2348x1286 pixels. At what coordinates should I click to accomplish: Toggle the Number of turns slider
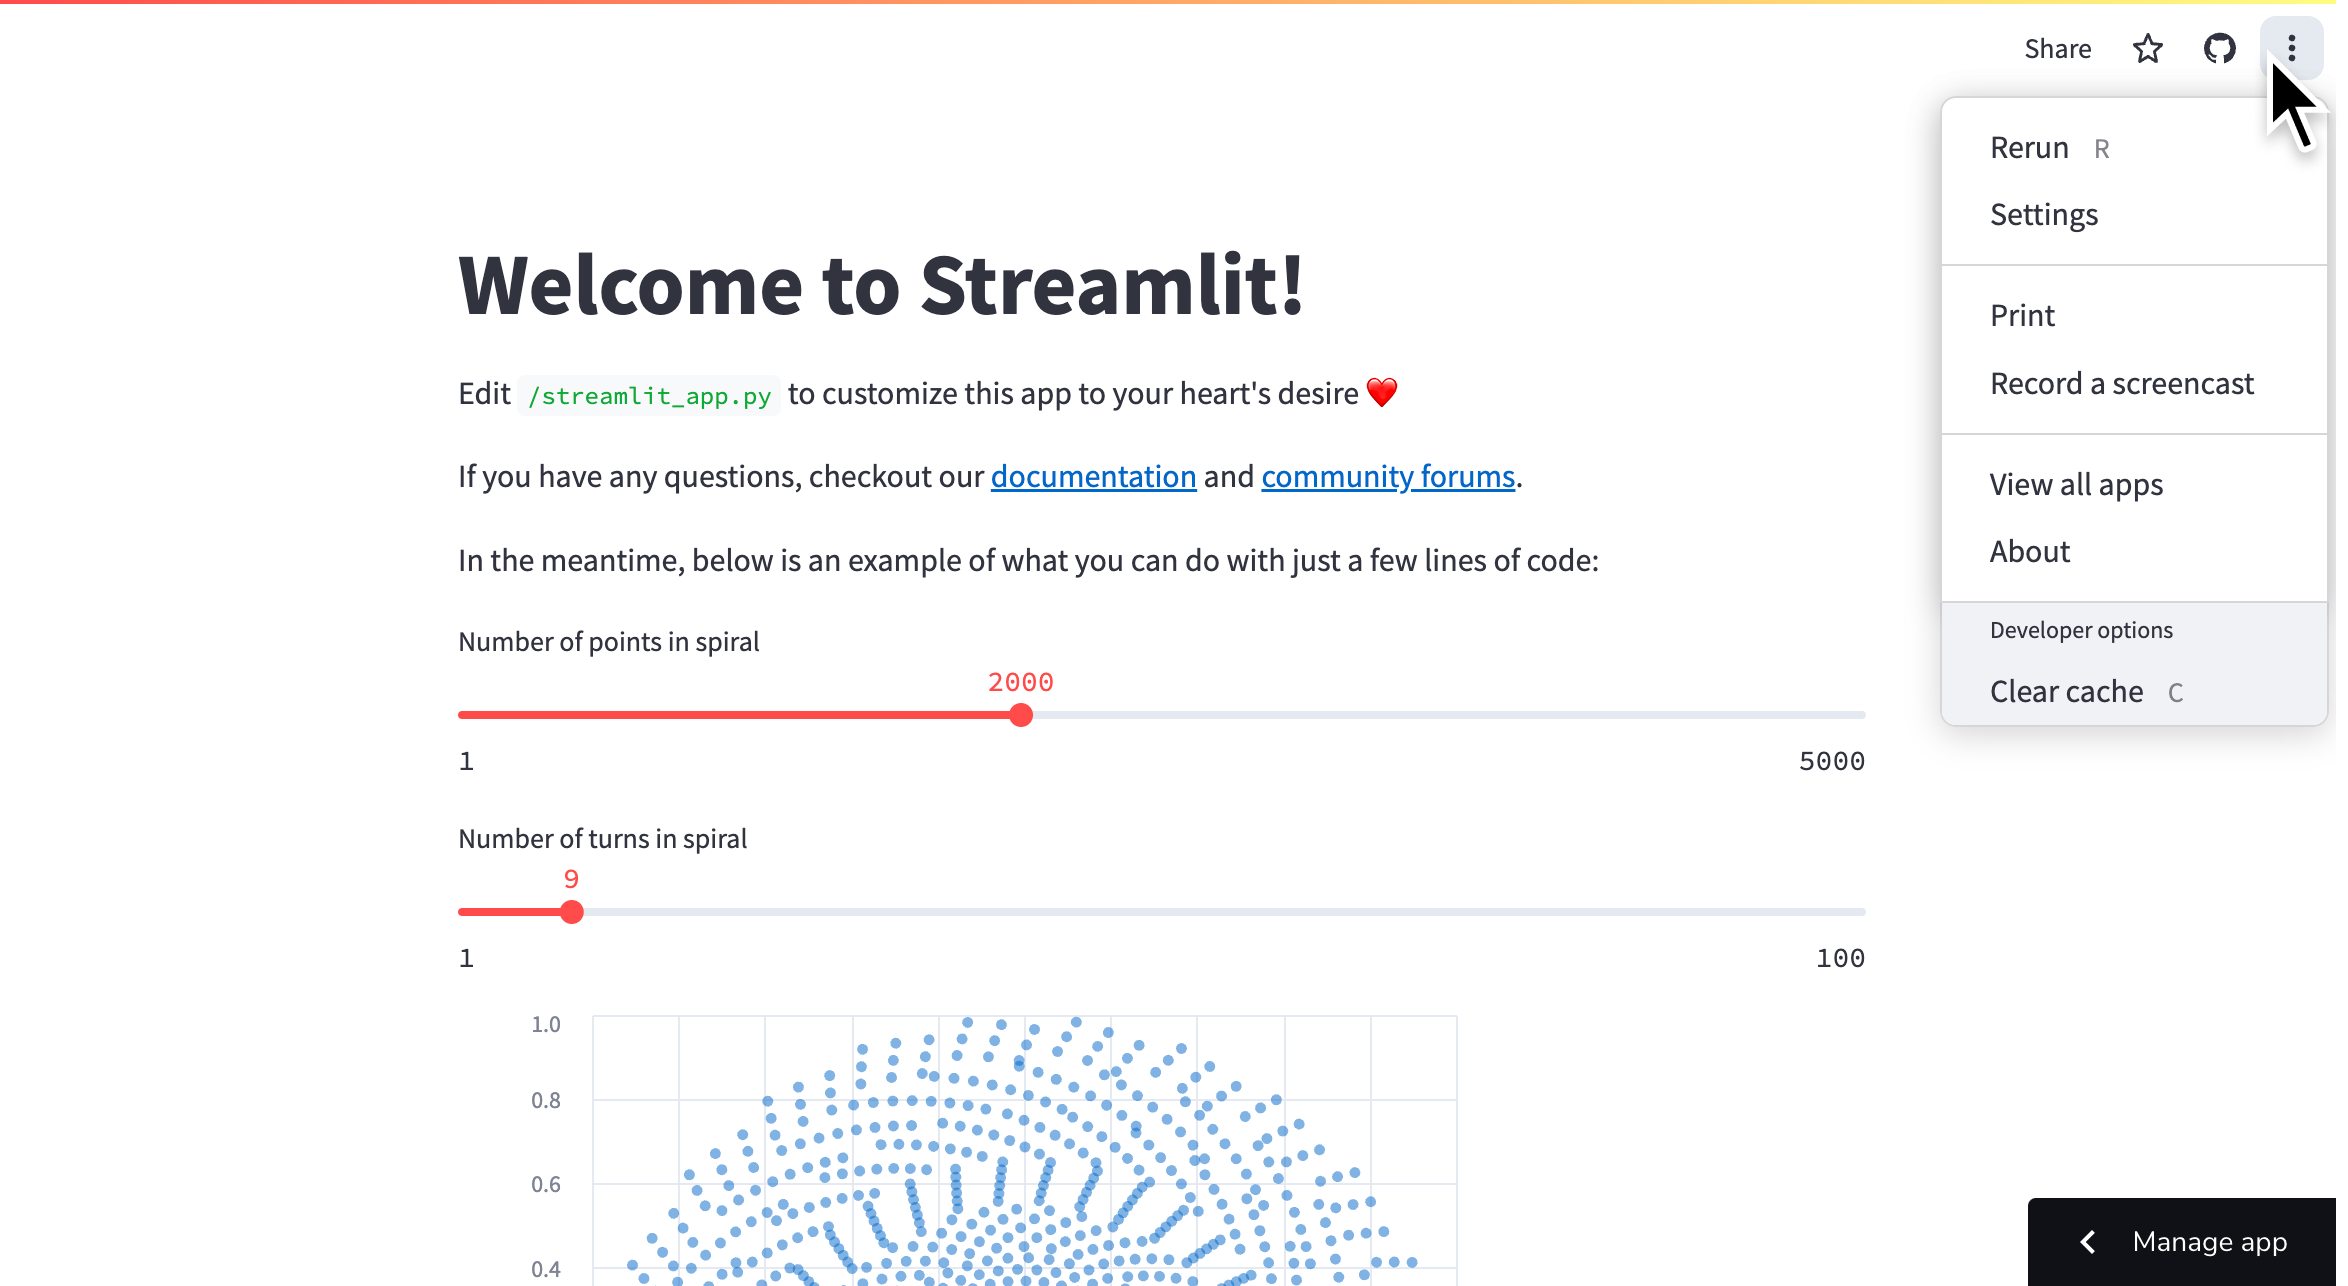572,911
